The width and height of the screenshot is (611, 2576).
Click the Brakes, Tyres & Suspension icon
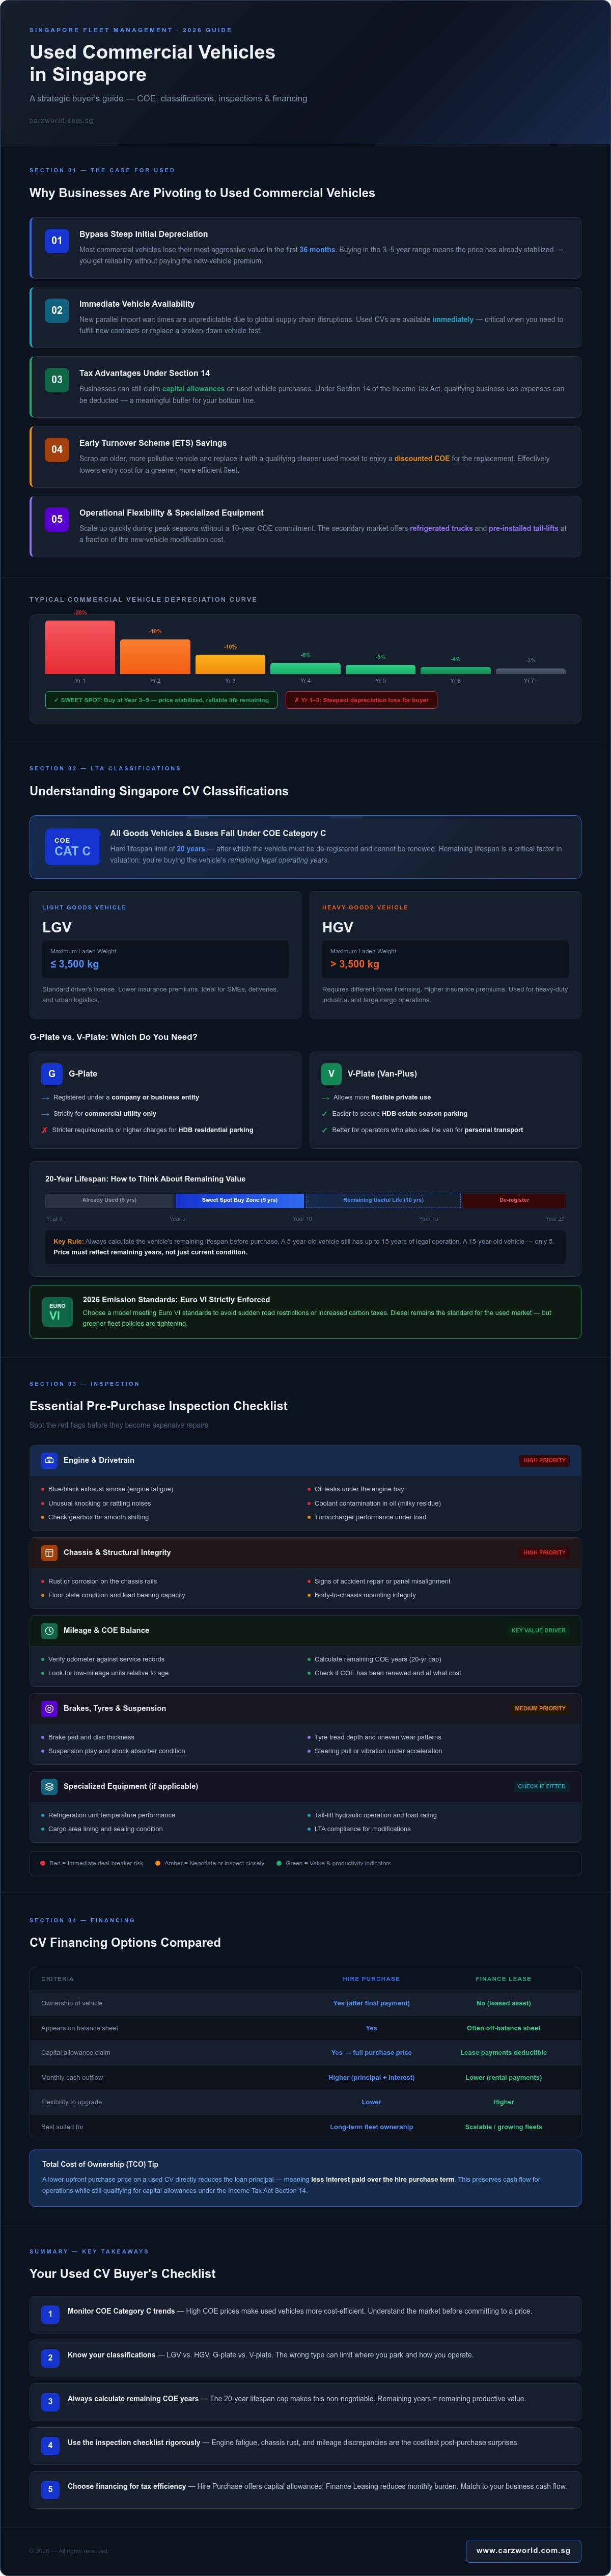pyautogui.click(x=49, y=1708)
